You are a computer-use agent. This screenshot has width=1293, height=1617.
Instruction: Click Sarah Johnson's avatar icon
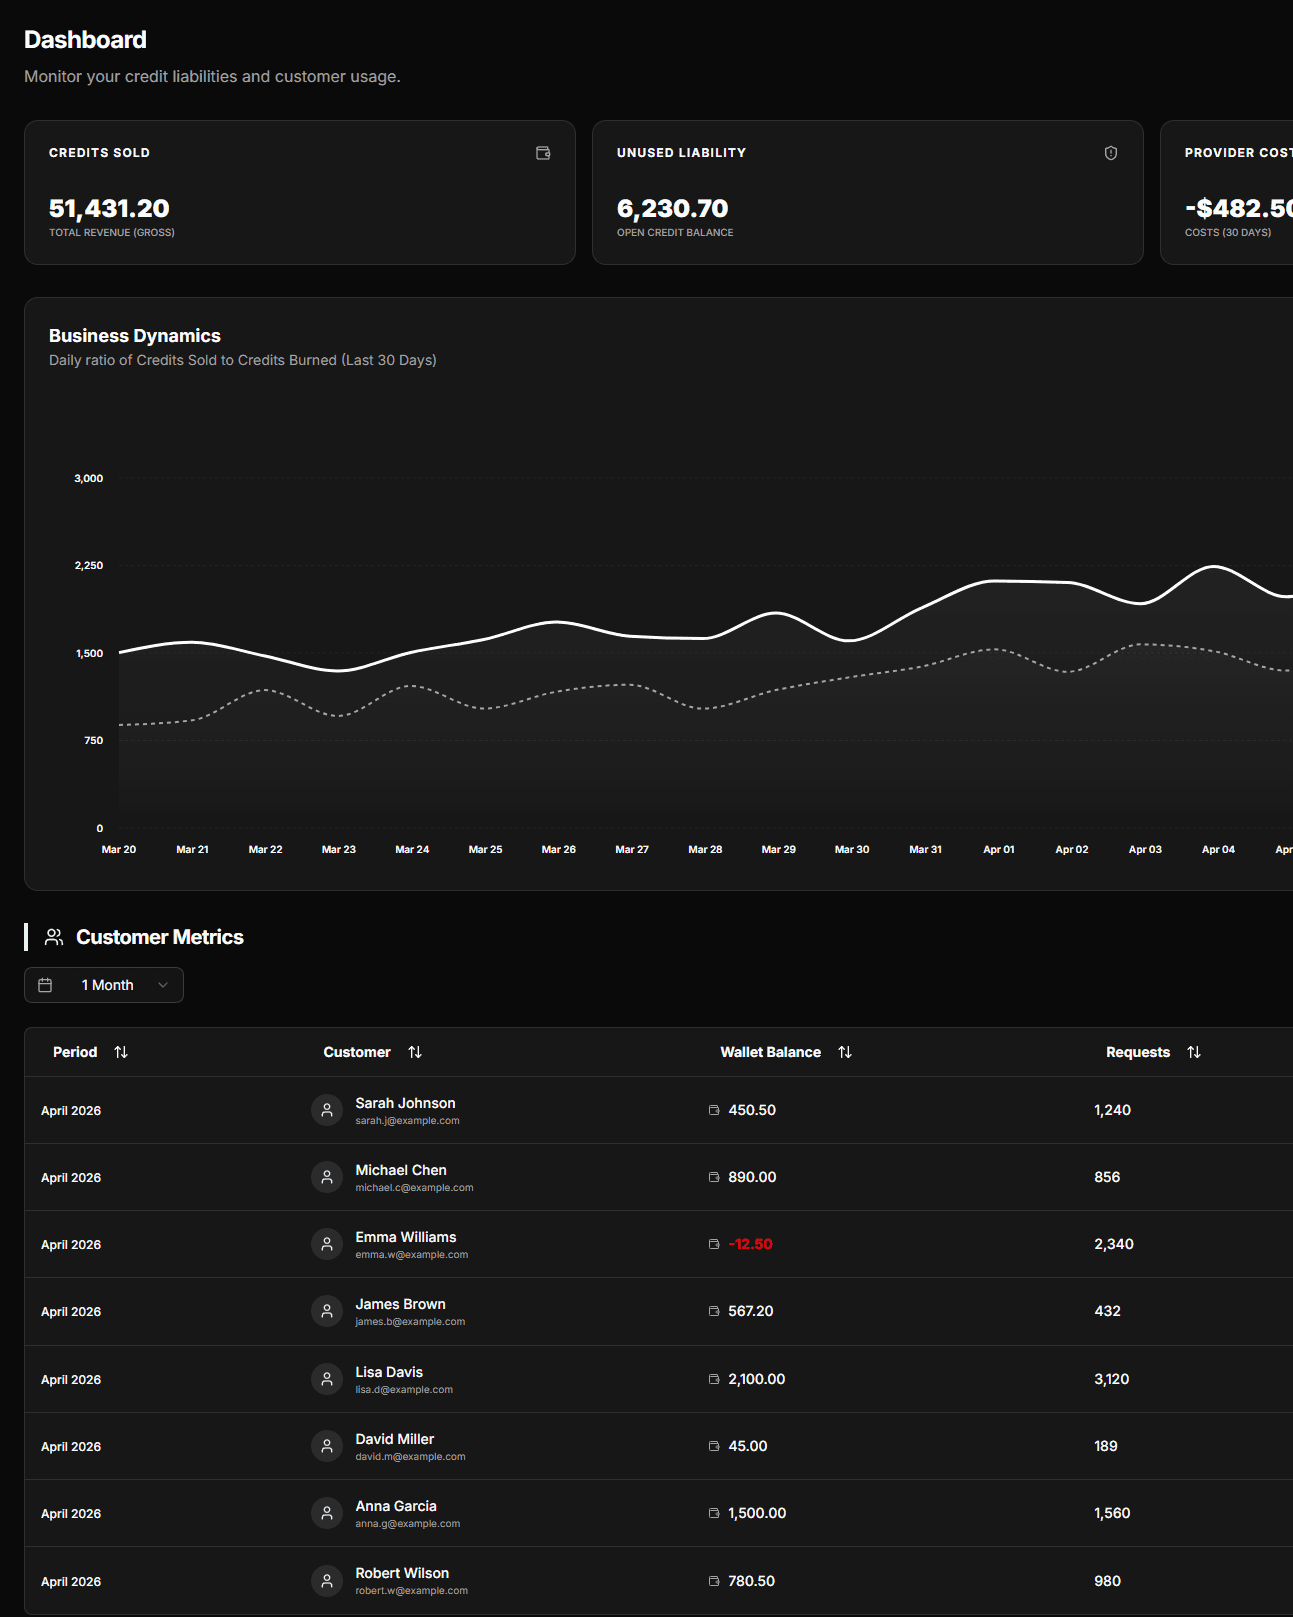pyautogui.click(x=327, y=1110)
